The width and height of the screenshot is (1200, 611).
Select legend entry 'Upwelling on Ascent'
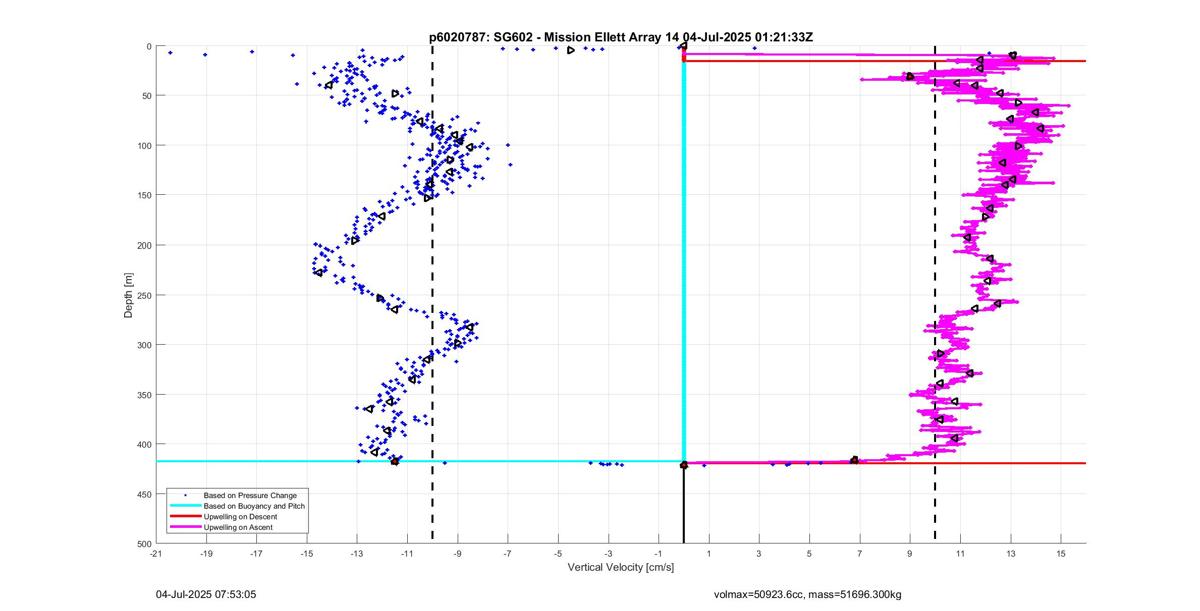(x=238, y=526)
